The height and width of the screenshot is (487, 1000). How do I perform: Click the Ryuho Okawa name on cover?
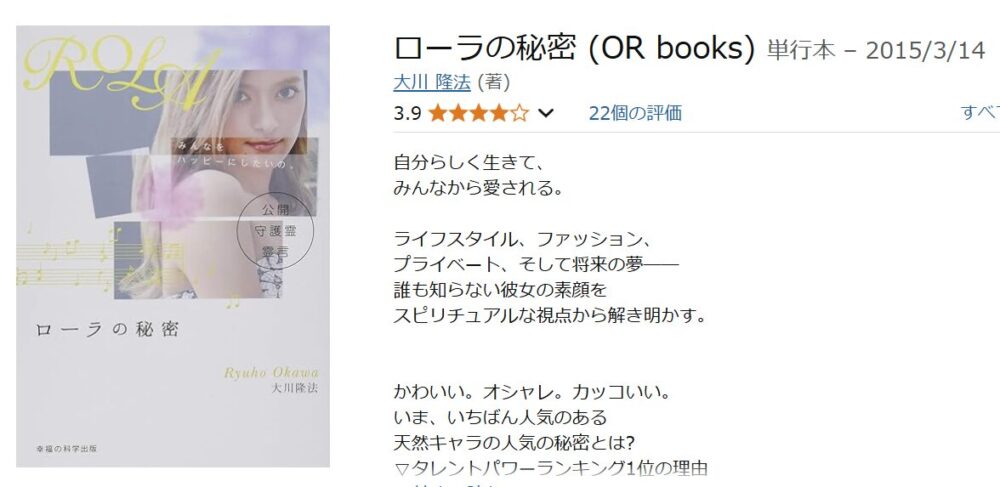271,373
